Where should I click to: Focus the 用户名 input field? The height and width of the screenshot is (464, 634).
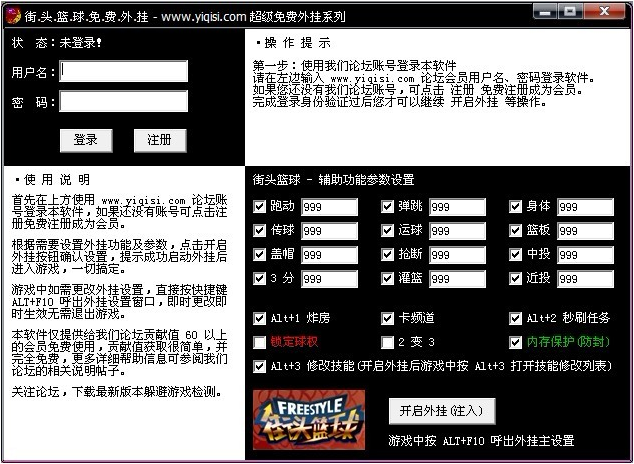pos(124,71)
